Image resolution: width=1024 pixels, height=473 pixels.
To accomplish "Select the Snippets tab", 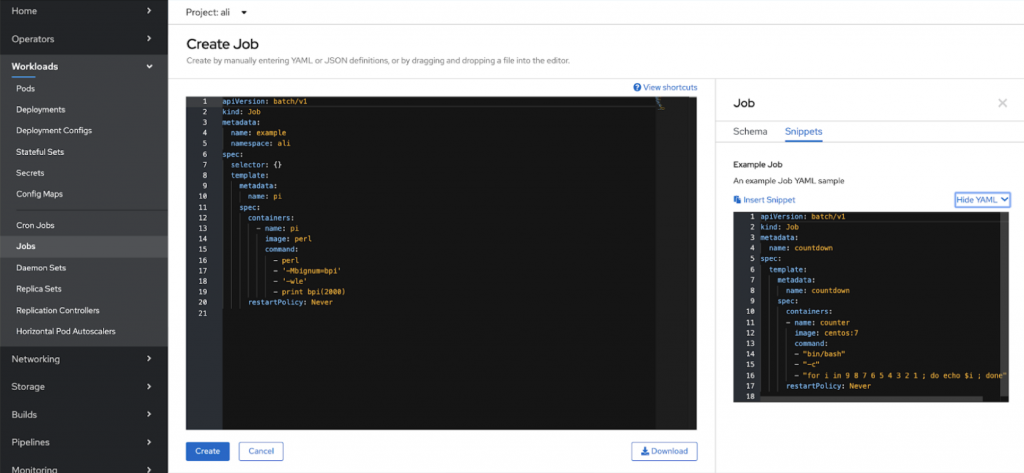I will tap(803, 131).
